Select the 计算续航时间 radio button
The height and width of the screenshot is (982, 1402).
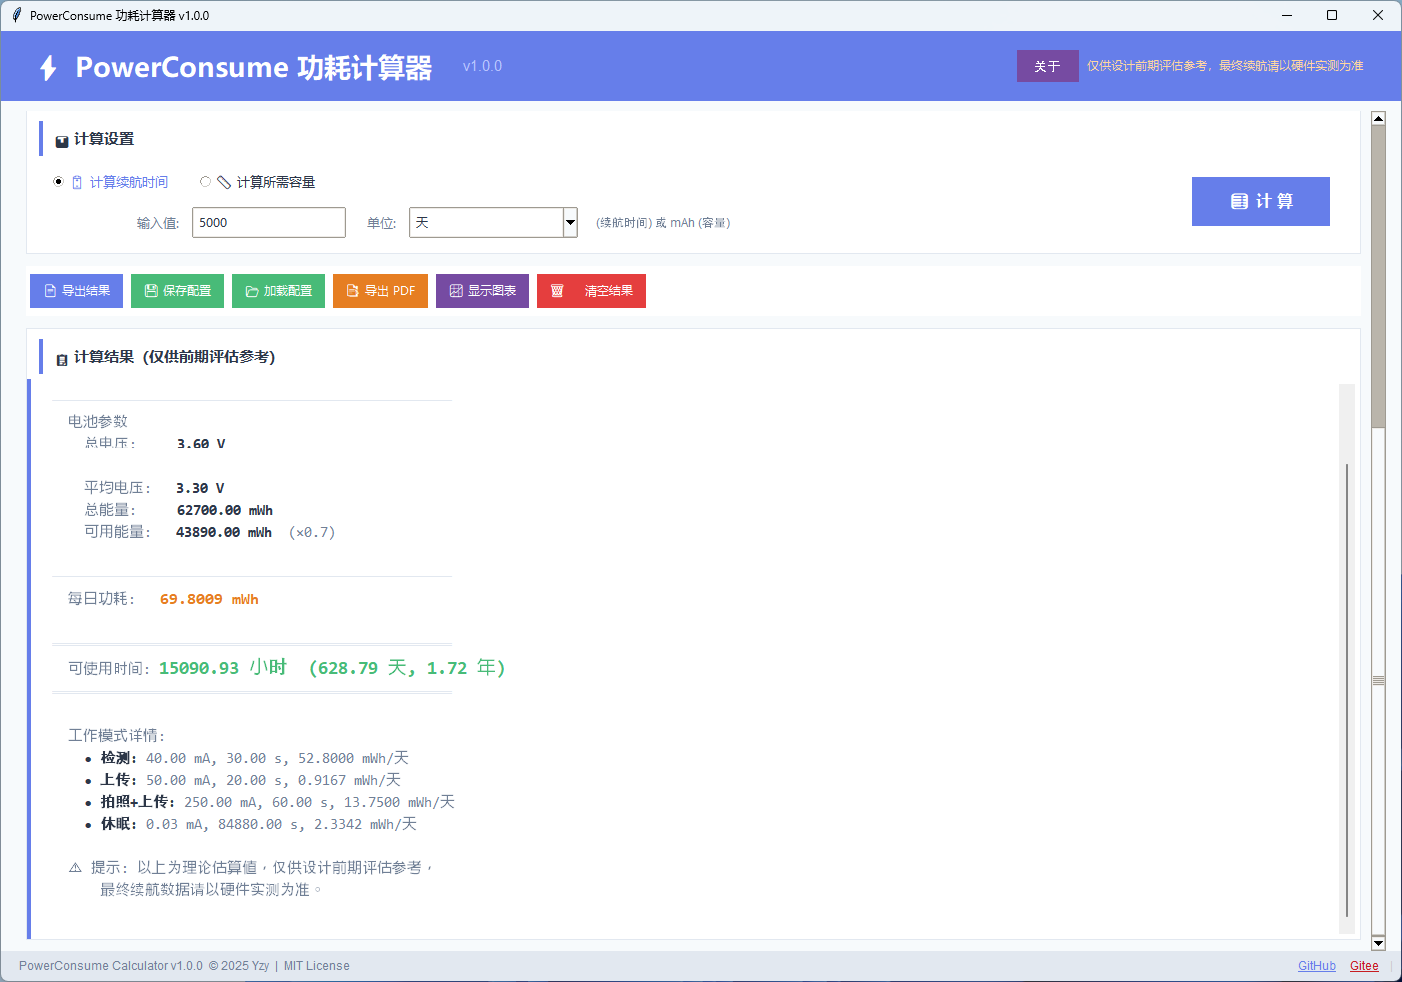[x=58, y=182]
